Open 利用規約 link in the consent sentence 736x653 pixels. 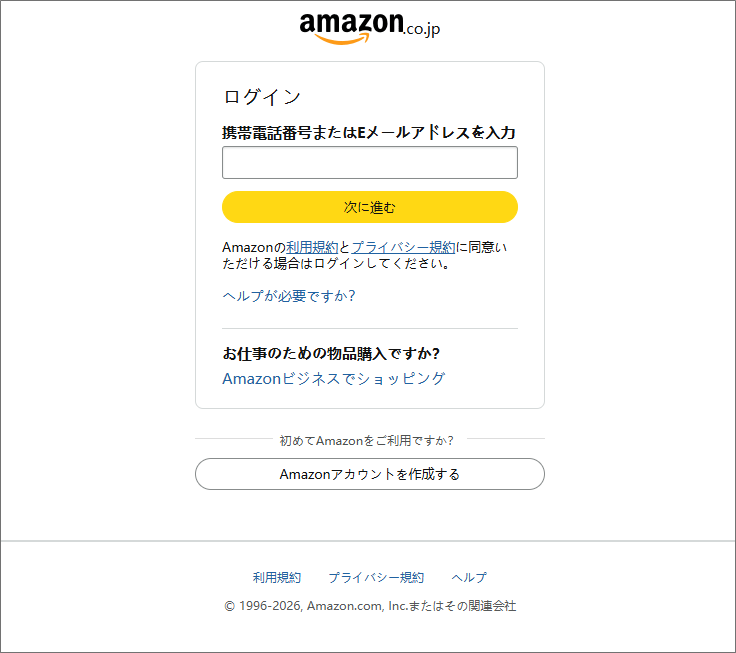(x=312, y=247)
